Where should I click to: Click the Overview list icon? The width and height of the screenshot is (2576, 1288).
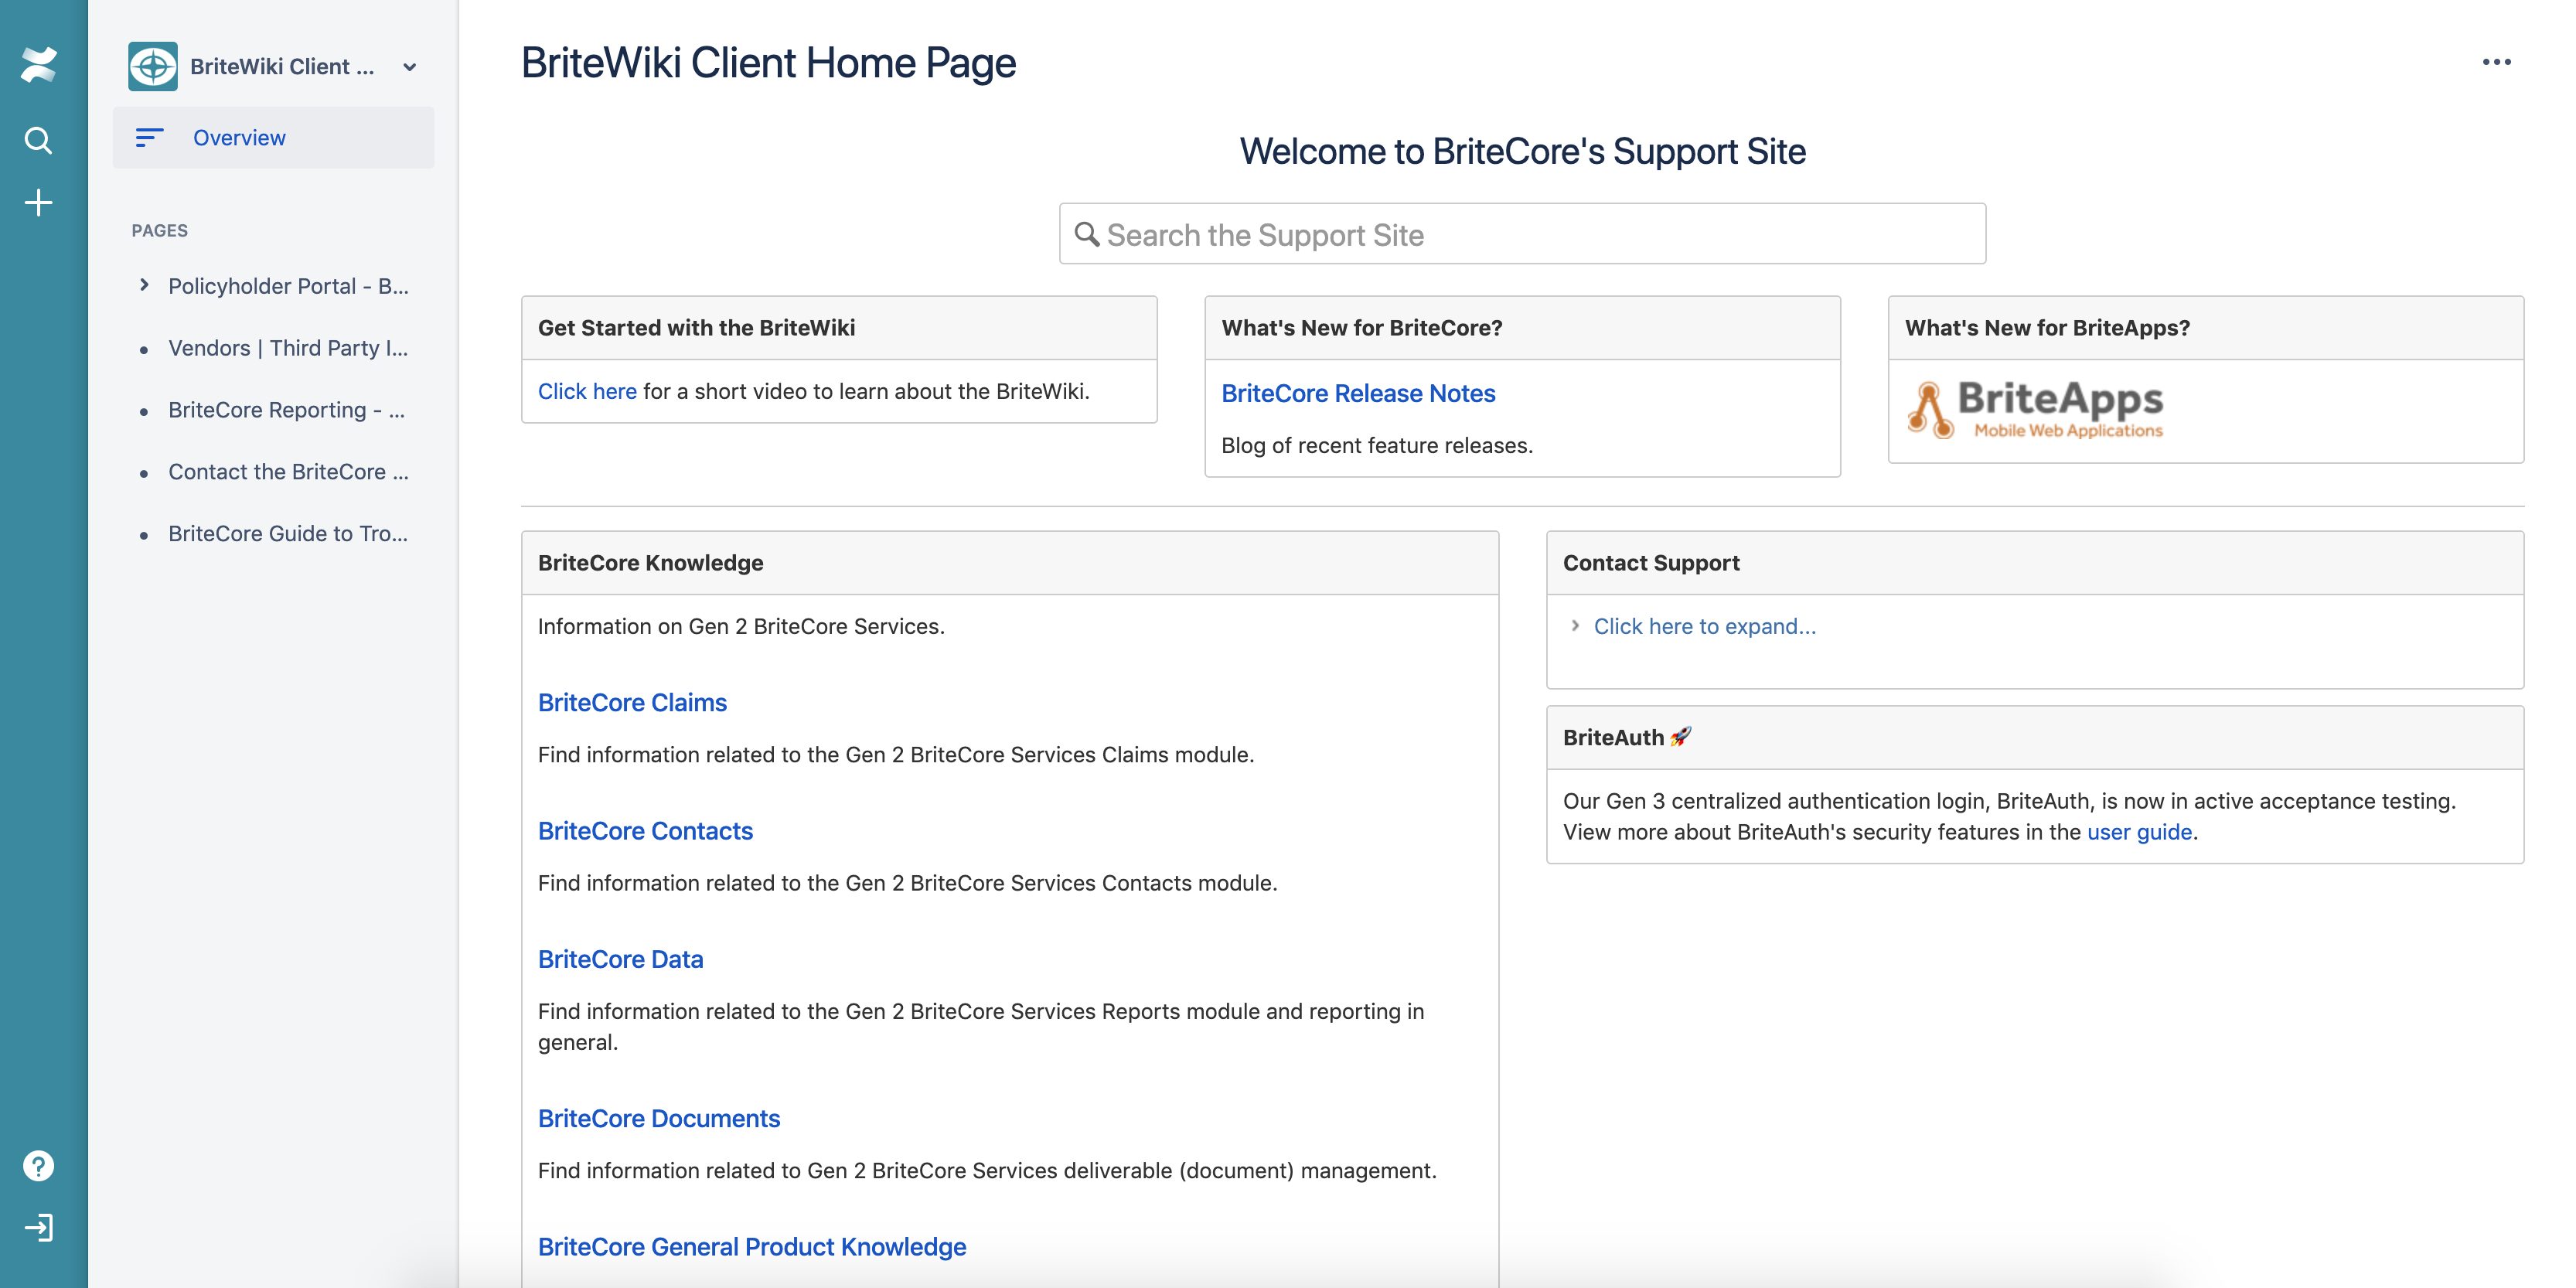(x=149, y=138)
